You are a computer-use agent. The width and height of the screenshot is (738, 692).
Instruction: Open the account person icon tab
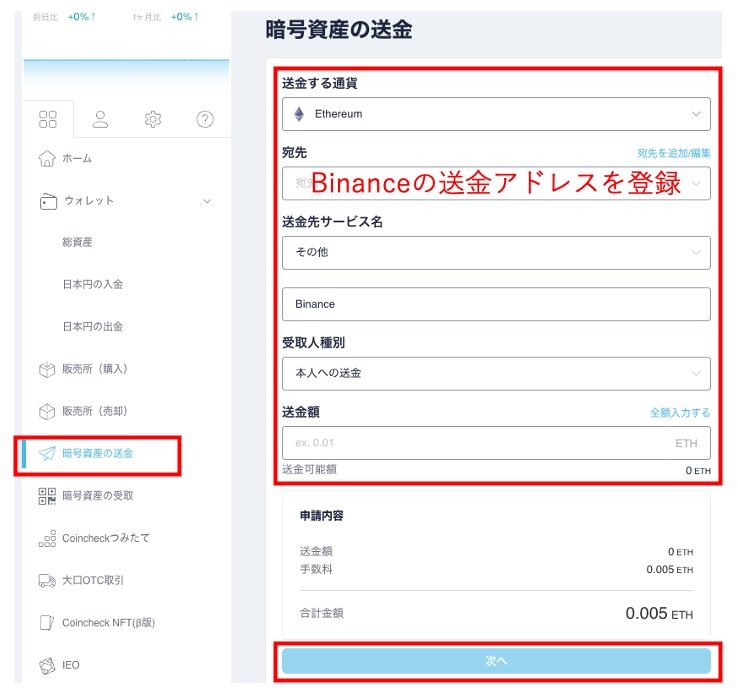click(x=100, y=120)
